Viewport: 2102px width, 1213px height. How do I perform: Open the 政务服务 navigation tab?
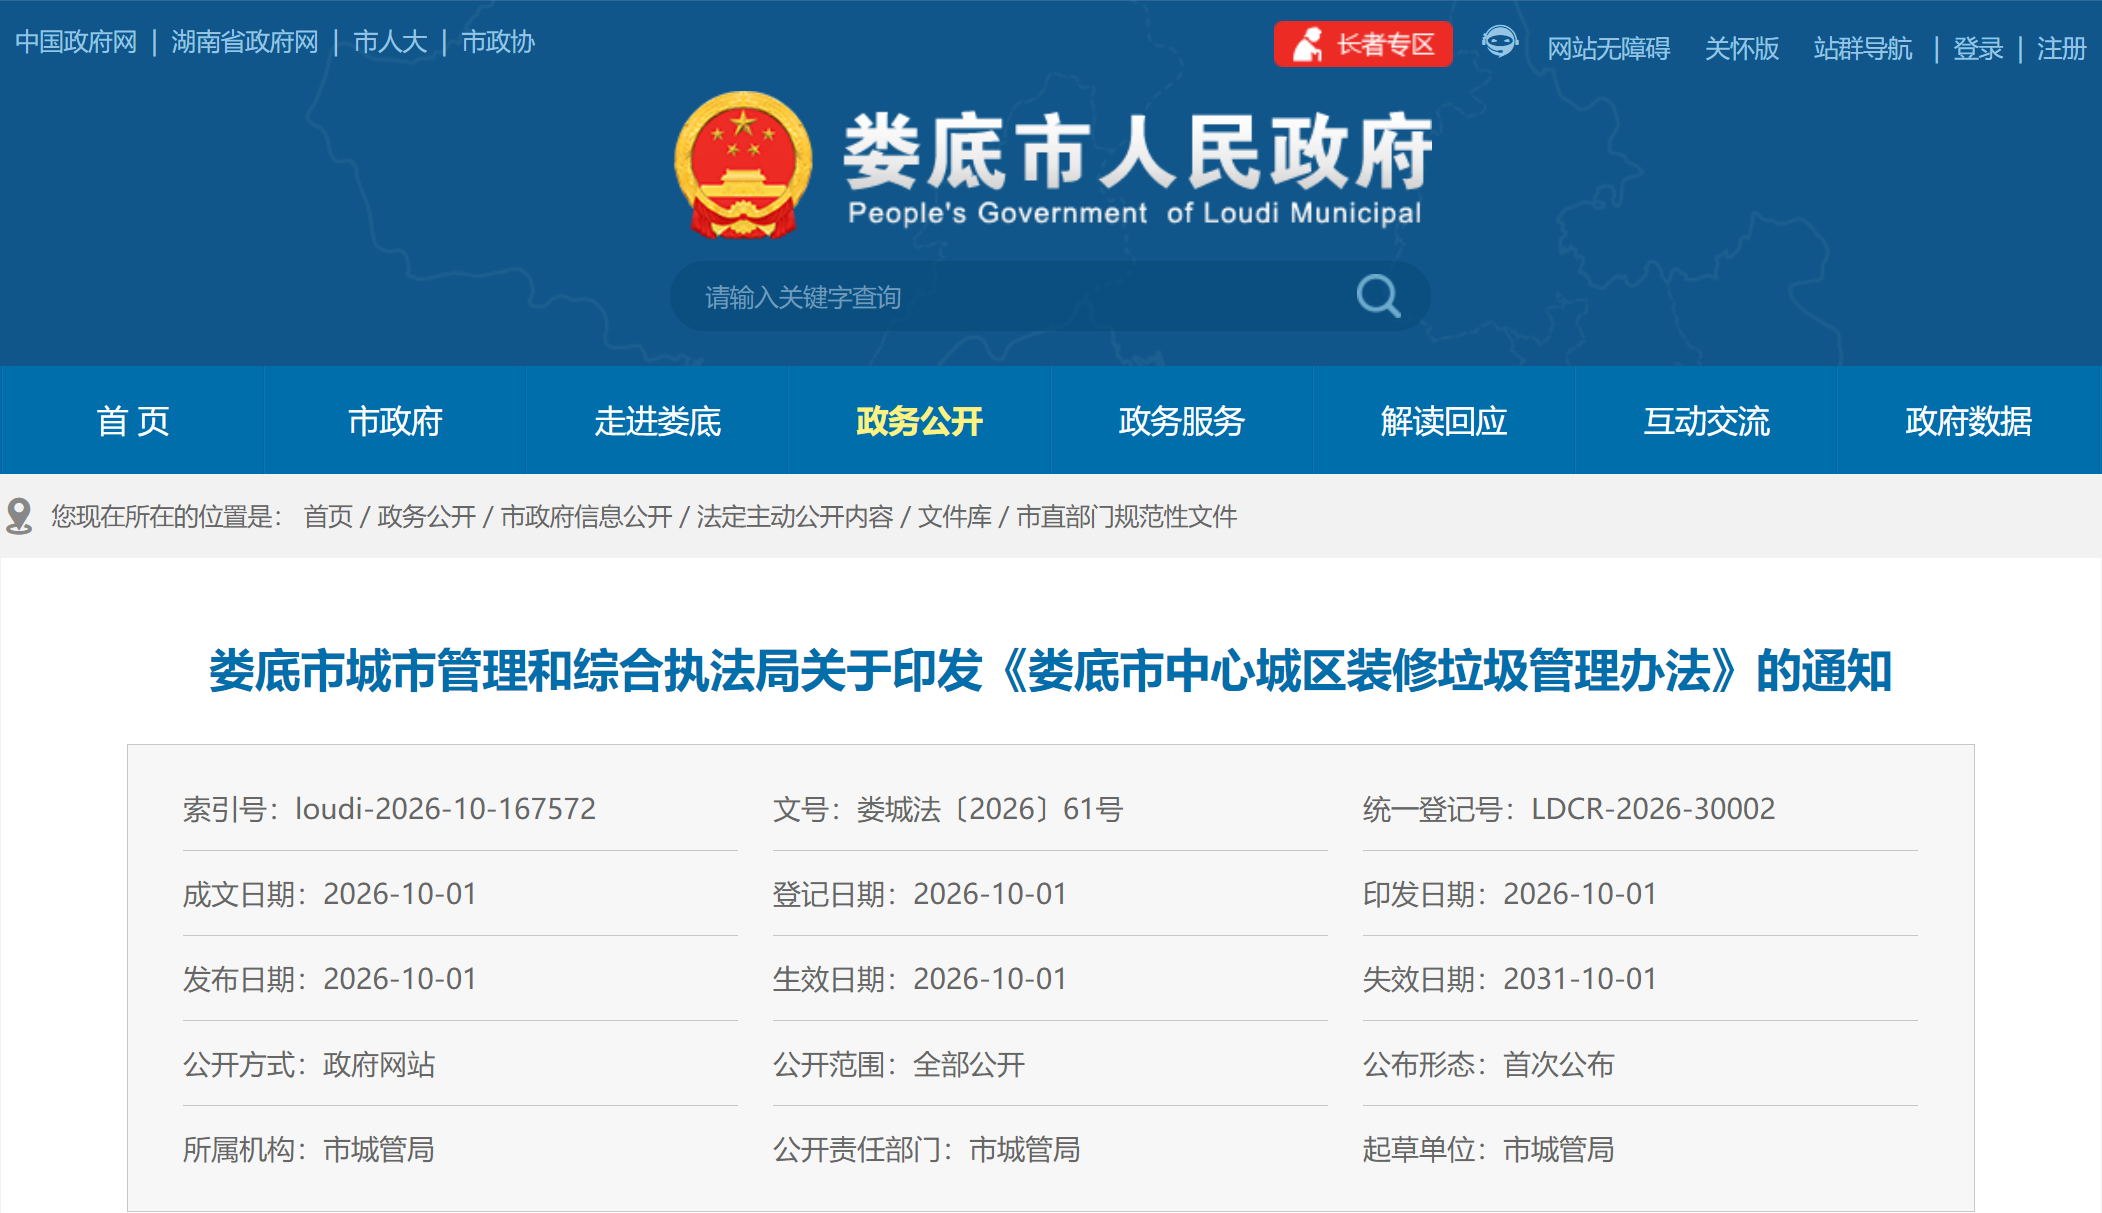click(1181, 421)
